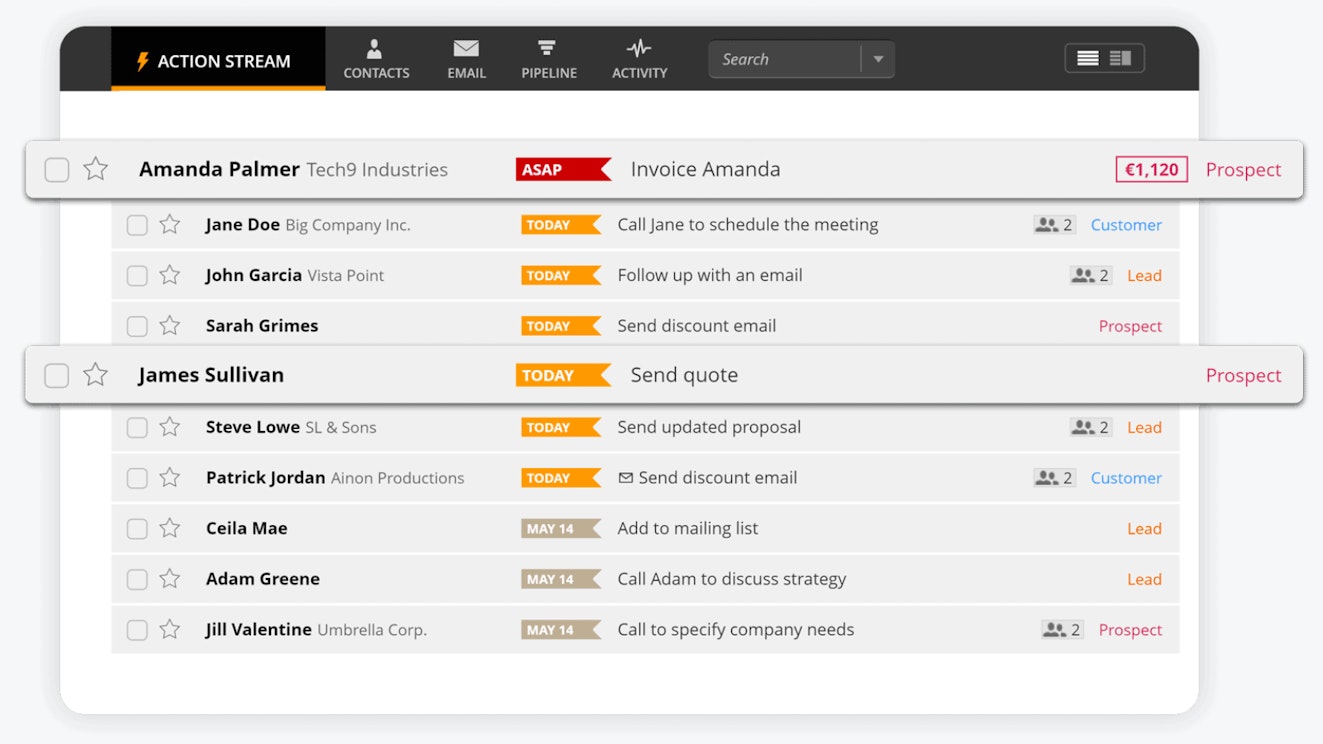
Task: Click the envelope icon in Patrick Jordan's task
Action: (x=626, y=478)
